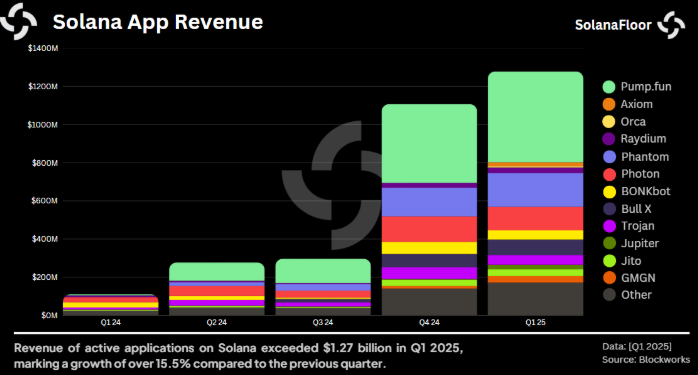Click the Q4 24 x-axis label
The image size is (698, 375).
point(429,322)
